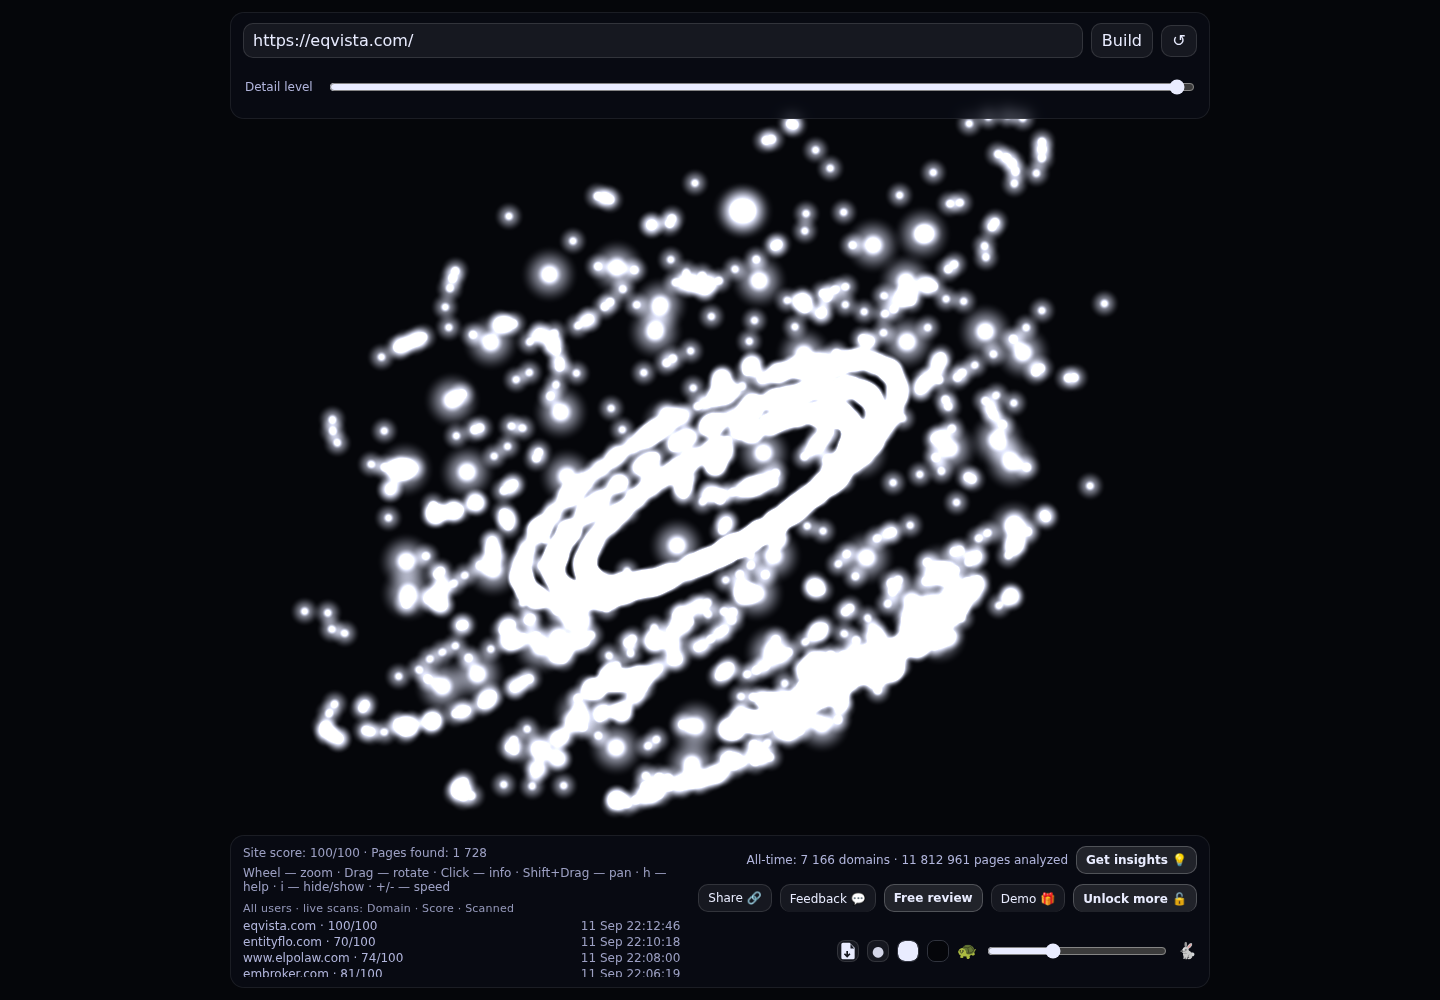Click the animation speed slider handle
Image resolution: width=1440 pixels, height=1000 pixels.
click(1053, 951)
